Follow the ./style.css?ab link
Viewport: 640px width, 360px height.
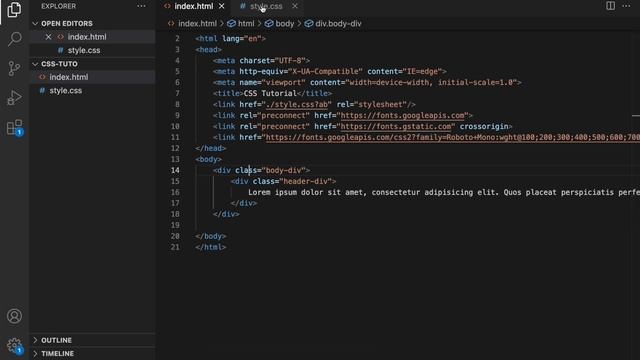click(297, 104)
